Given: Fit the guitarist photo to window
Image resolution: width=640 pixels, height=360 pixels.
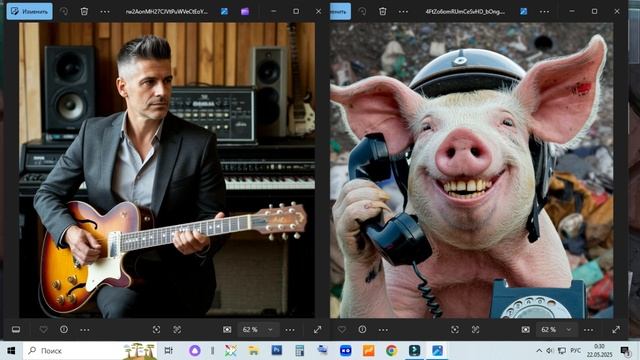Looking at the screenshot, I should [x=227, y=329].
